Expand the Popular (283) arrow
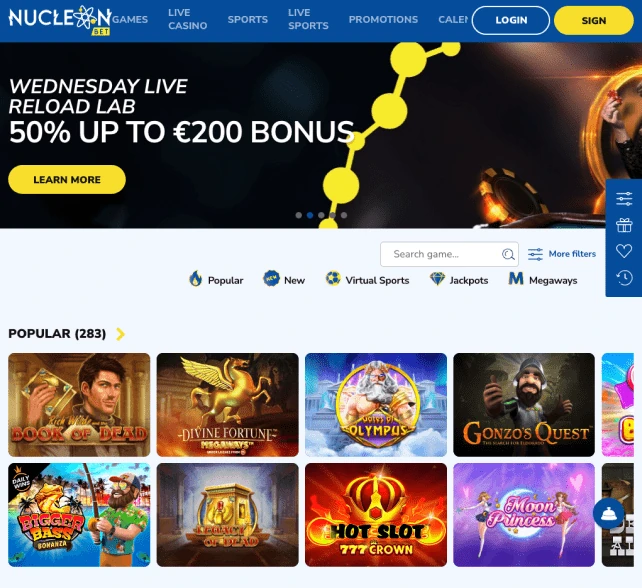The height and width of the screenshot is (588, 642). (x=120, y=334)
